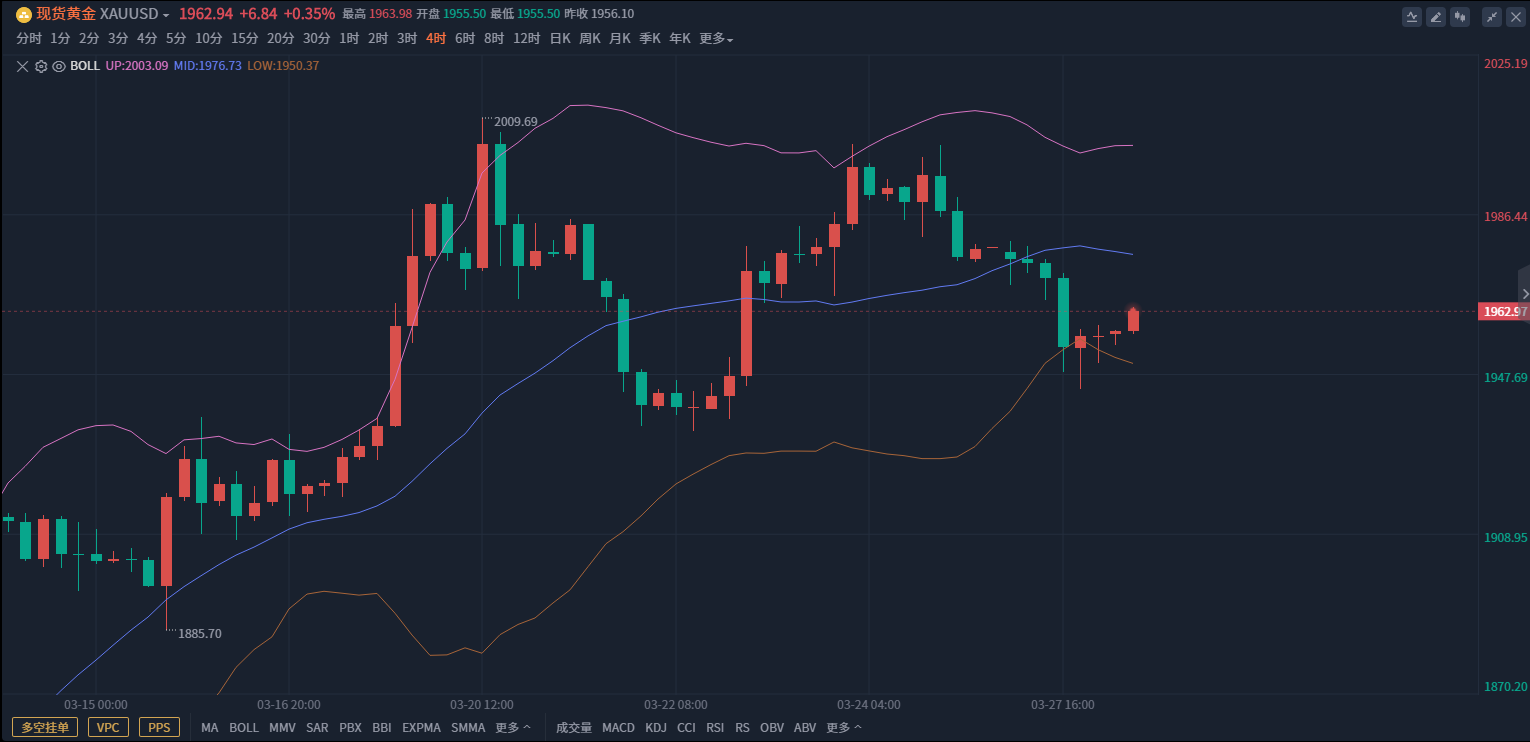Expand 更多 after SMMA indicators
The width and height of the screenshot is (1530, 742).
(x=513, y=728)
